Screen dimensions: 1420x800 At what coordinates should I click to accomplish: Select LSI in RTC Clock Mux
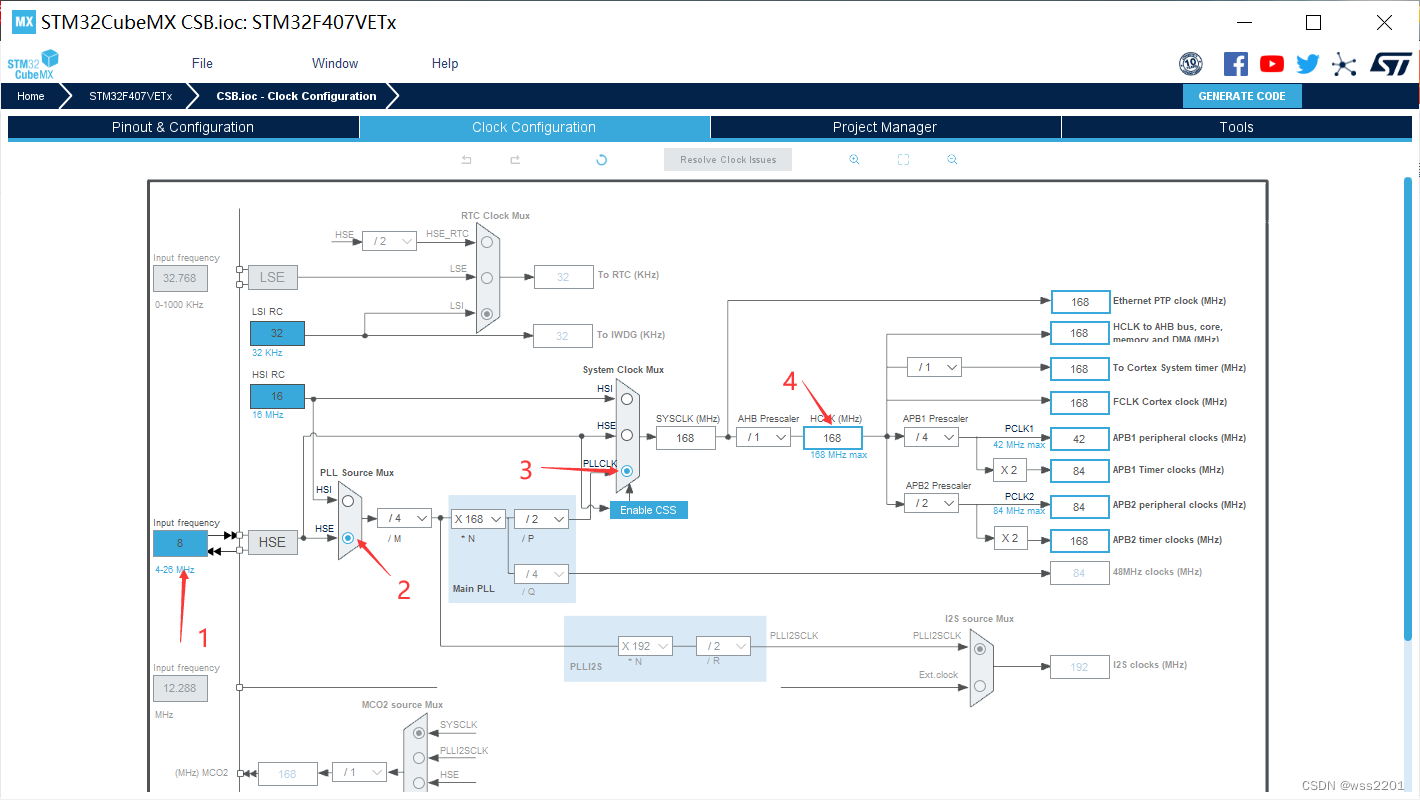[x=487, y=313]
